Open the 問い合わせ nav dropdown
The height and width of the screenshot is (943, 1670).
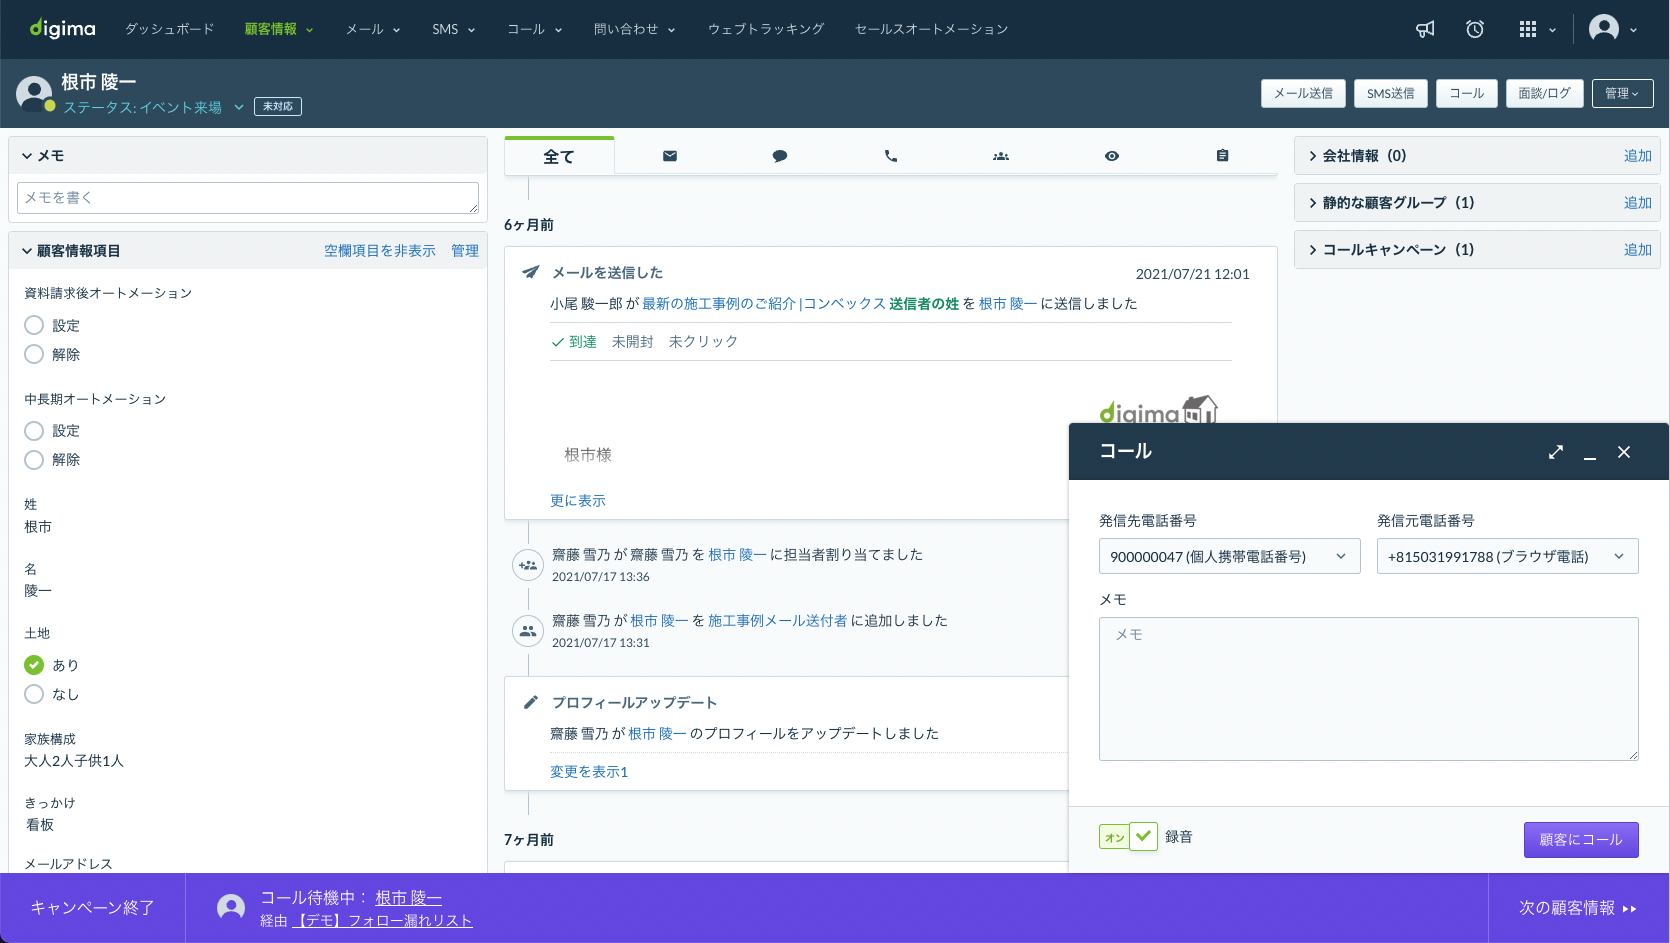634,29
